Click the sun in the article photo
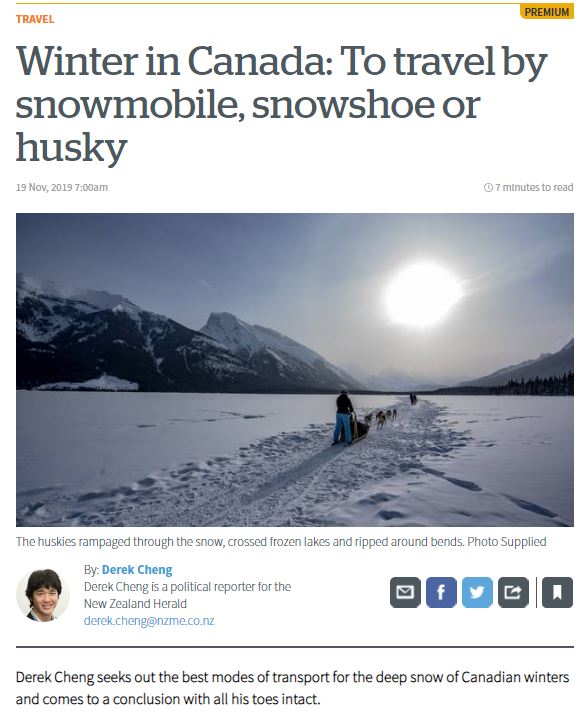The height and width of the screenshot is (719, 580). click(x=421, y=296)
